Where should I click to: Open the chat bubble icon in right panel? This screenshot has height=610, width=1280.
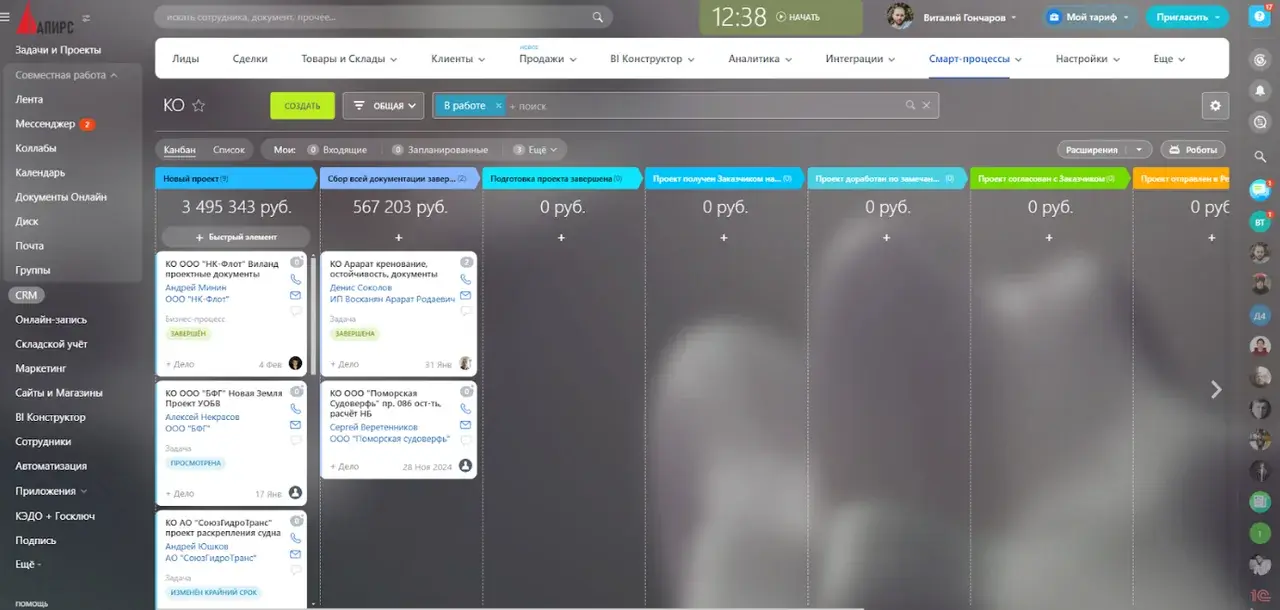click(1260, 189)
